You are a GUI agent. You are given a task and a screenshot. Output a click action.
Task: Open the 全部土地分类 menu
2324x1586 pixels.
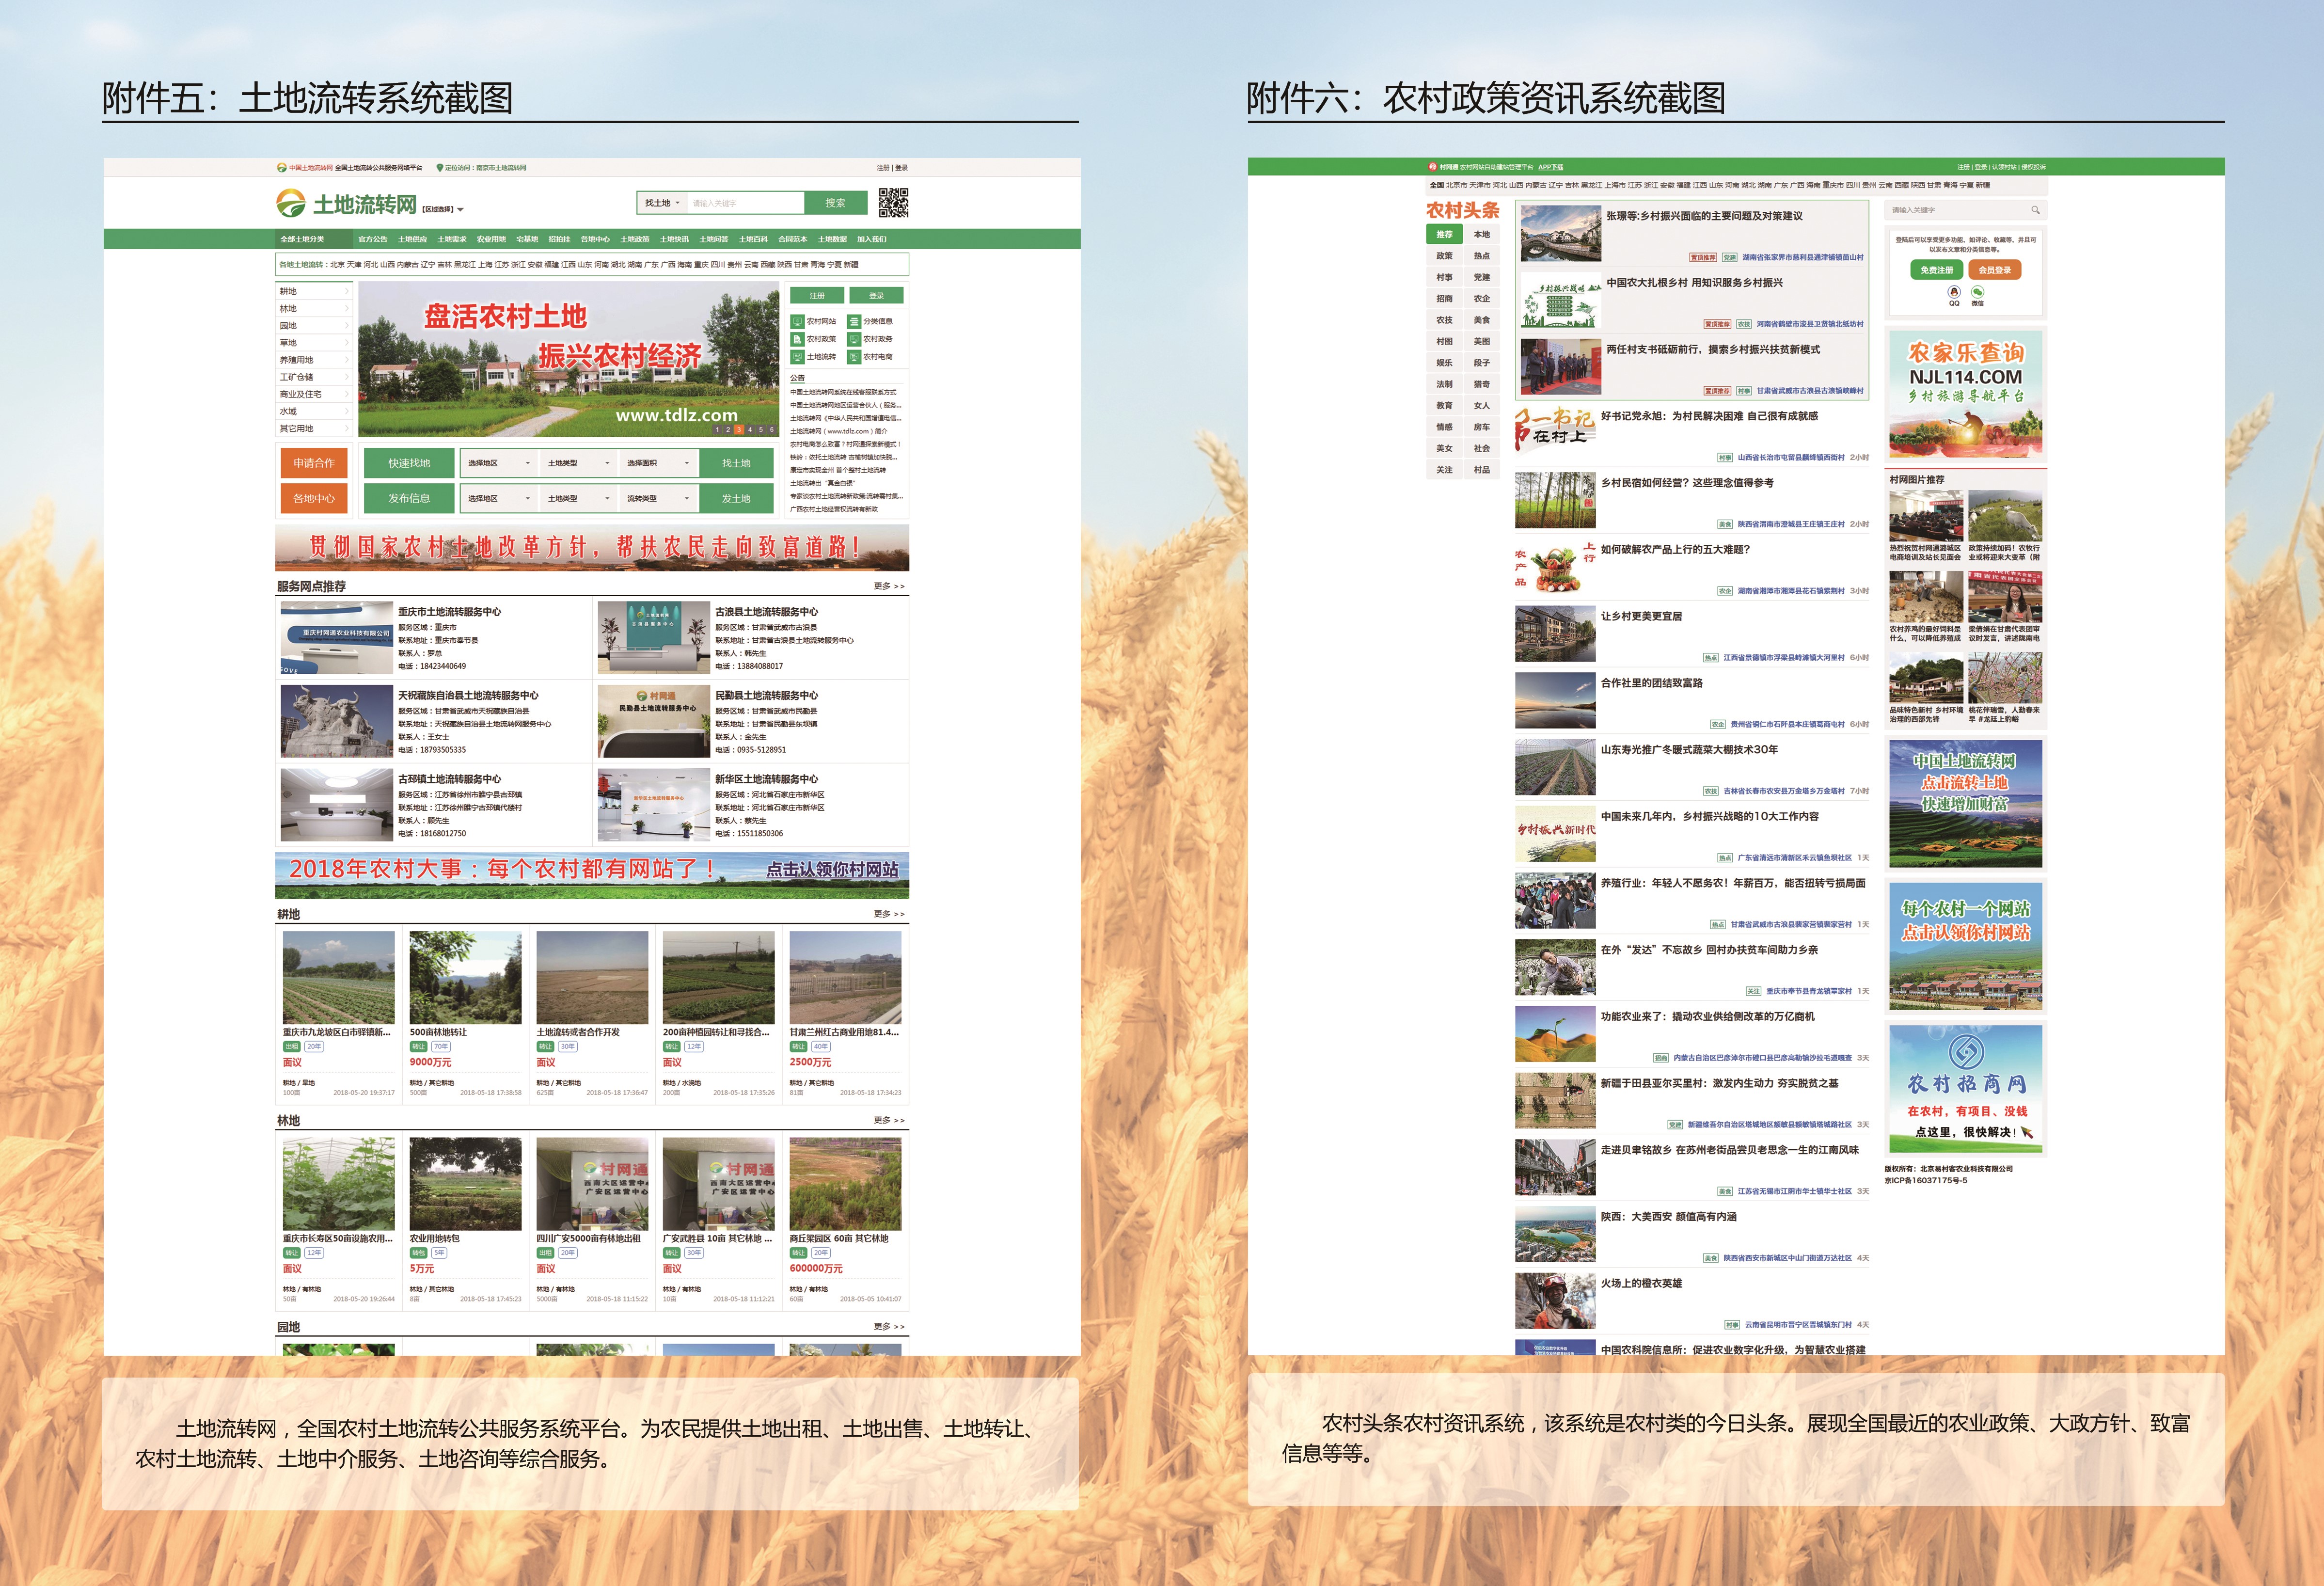[x=314, y=239]
